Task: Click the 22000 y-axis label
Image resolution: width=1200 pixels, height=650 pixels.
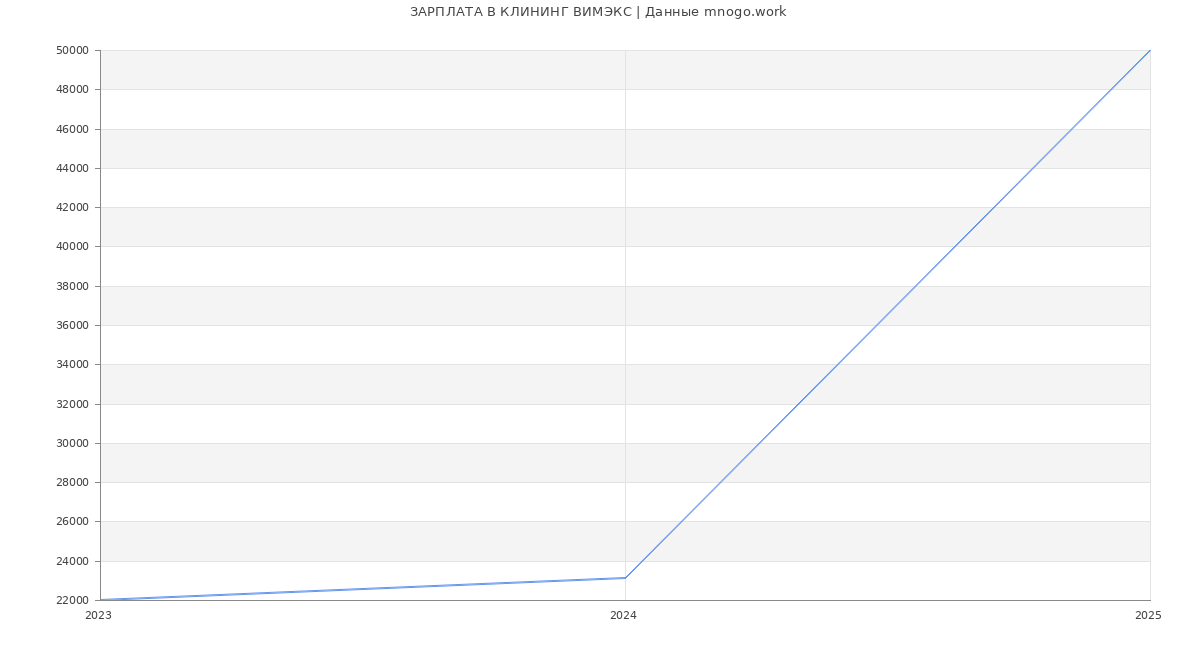Action: click(x=72, y=600)
